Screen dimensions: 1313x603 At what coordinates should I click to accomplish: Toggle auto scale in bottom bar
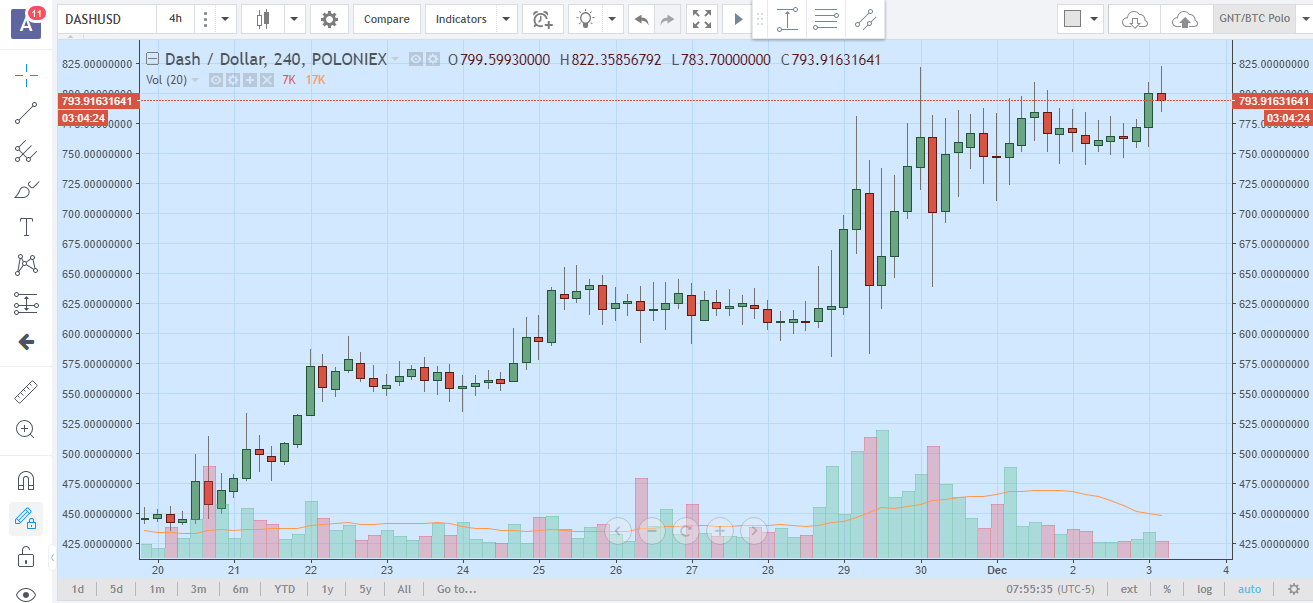pos(1249,589)
